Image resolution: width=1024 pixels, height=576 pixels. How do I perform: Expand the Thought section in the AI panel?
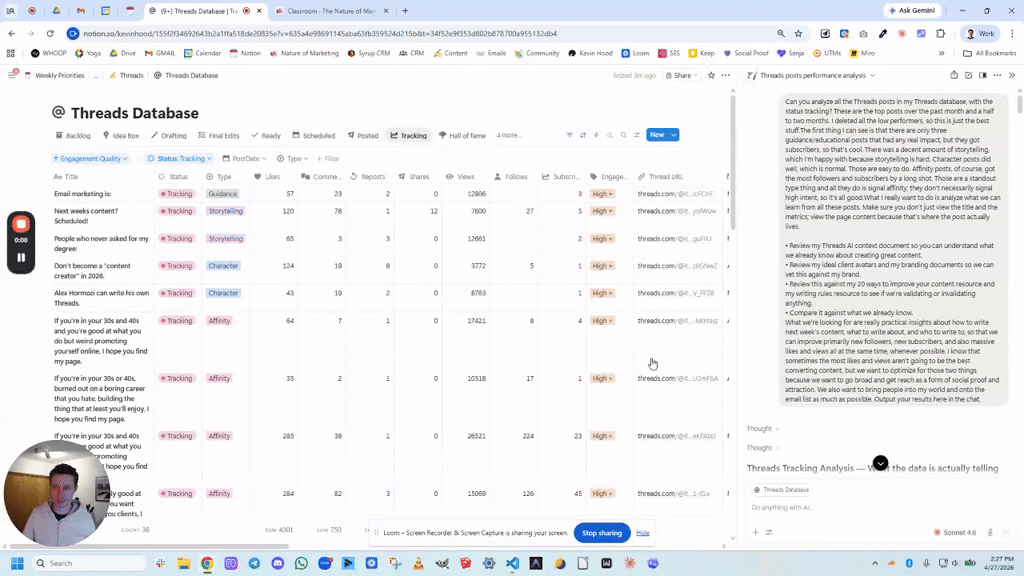(760, 429)
